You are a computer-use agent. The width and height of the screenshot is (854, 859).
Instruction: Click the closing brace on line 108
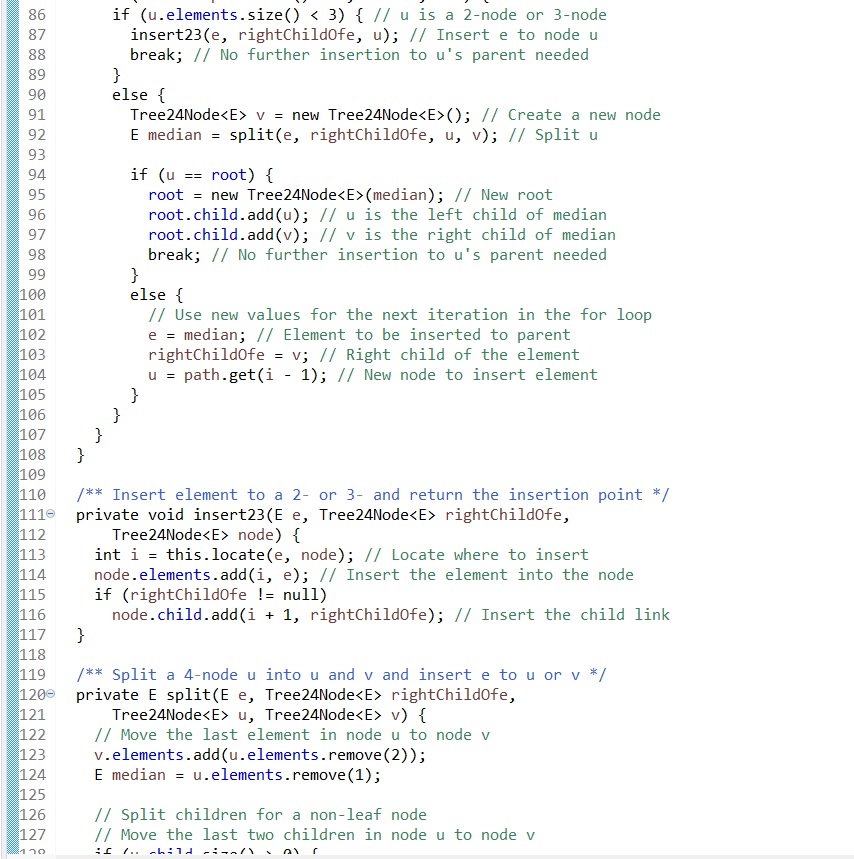point(79,454)
